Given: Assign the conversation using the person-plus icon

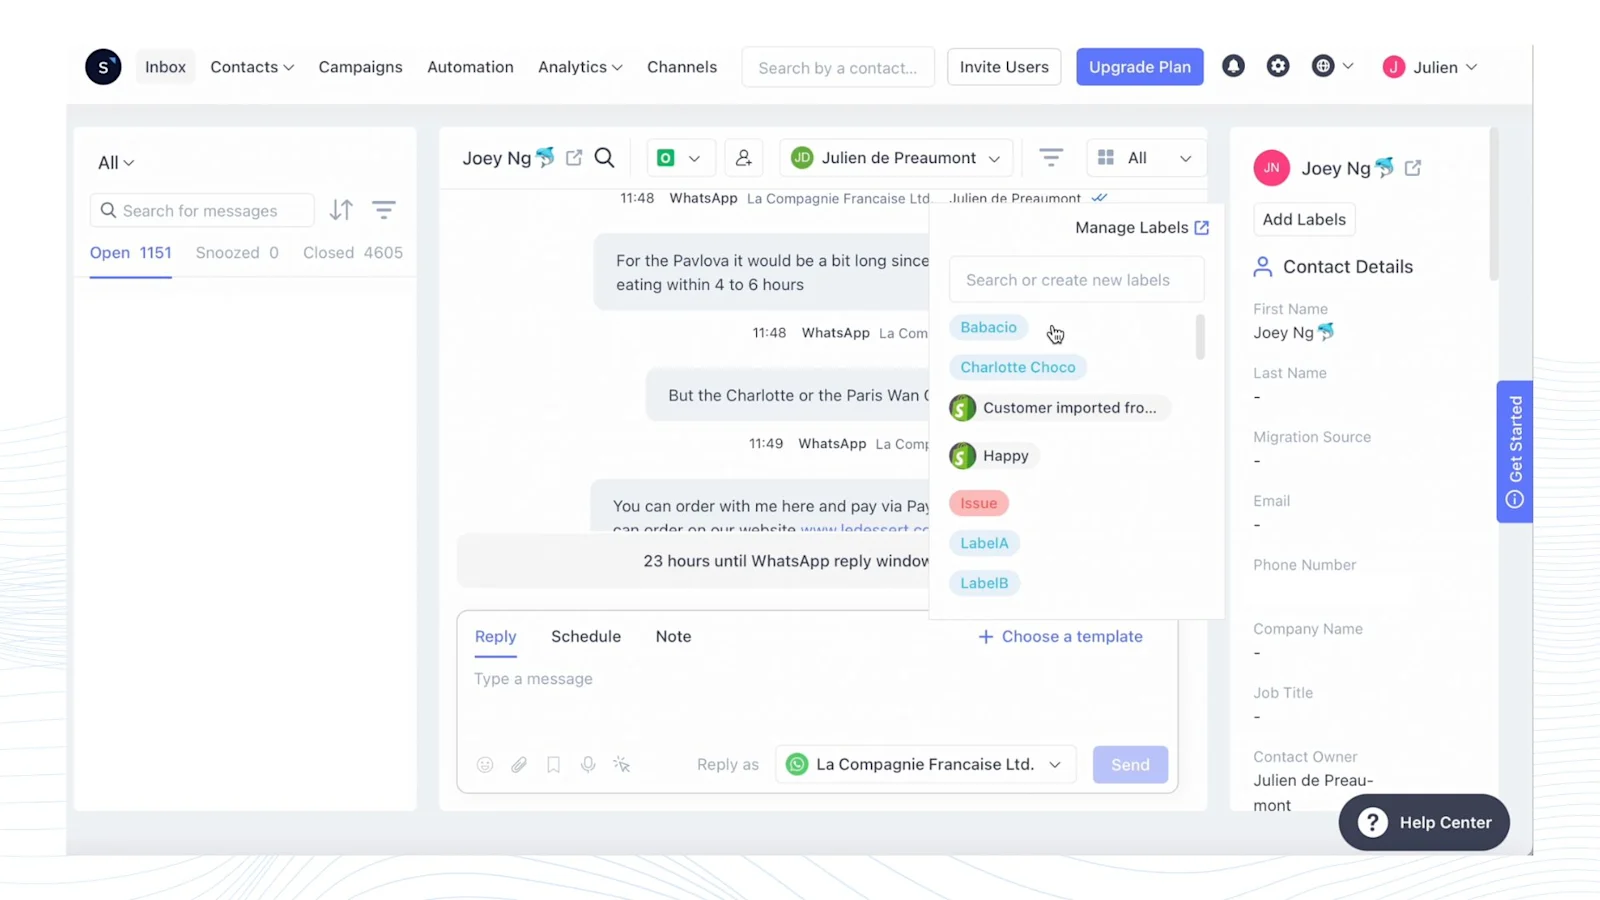Looking at the screenshot, I should (x=744, y=157).
